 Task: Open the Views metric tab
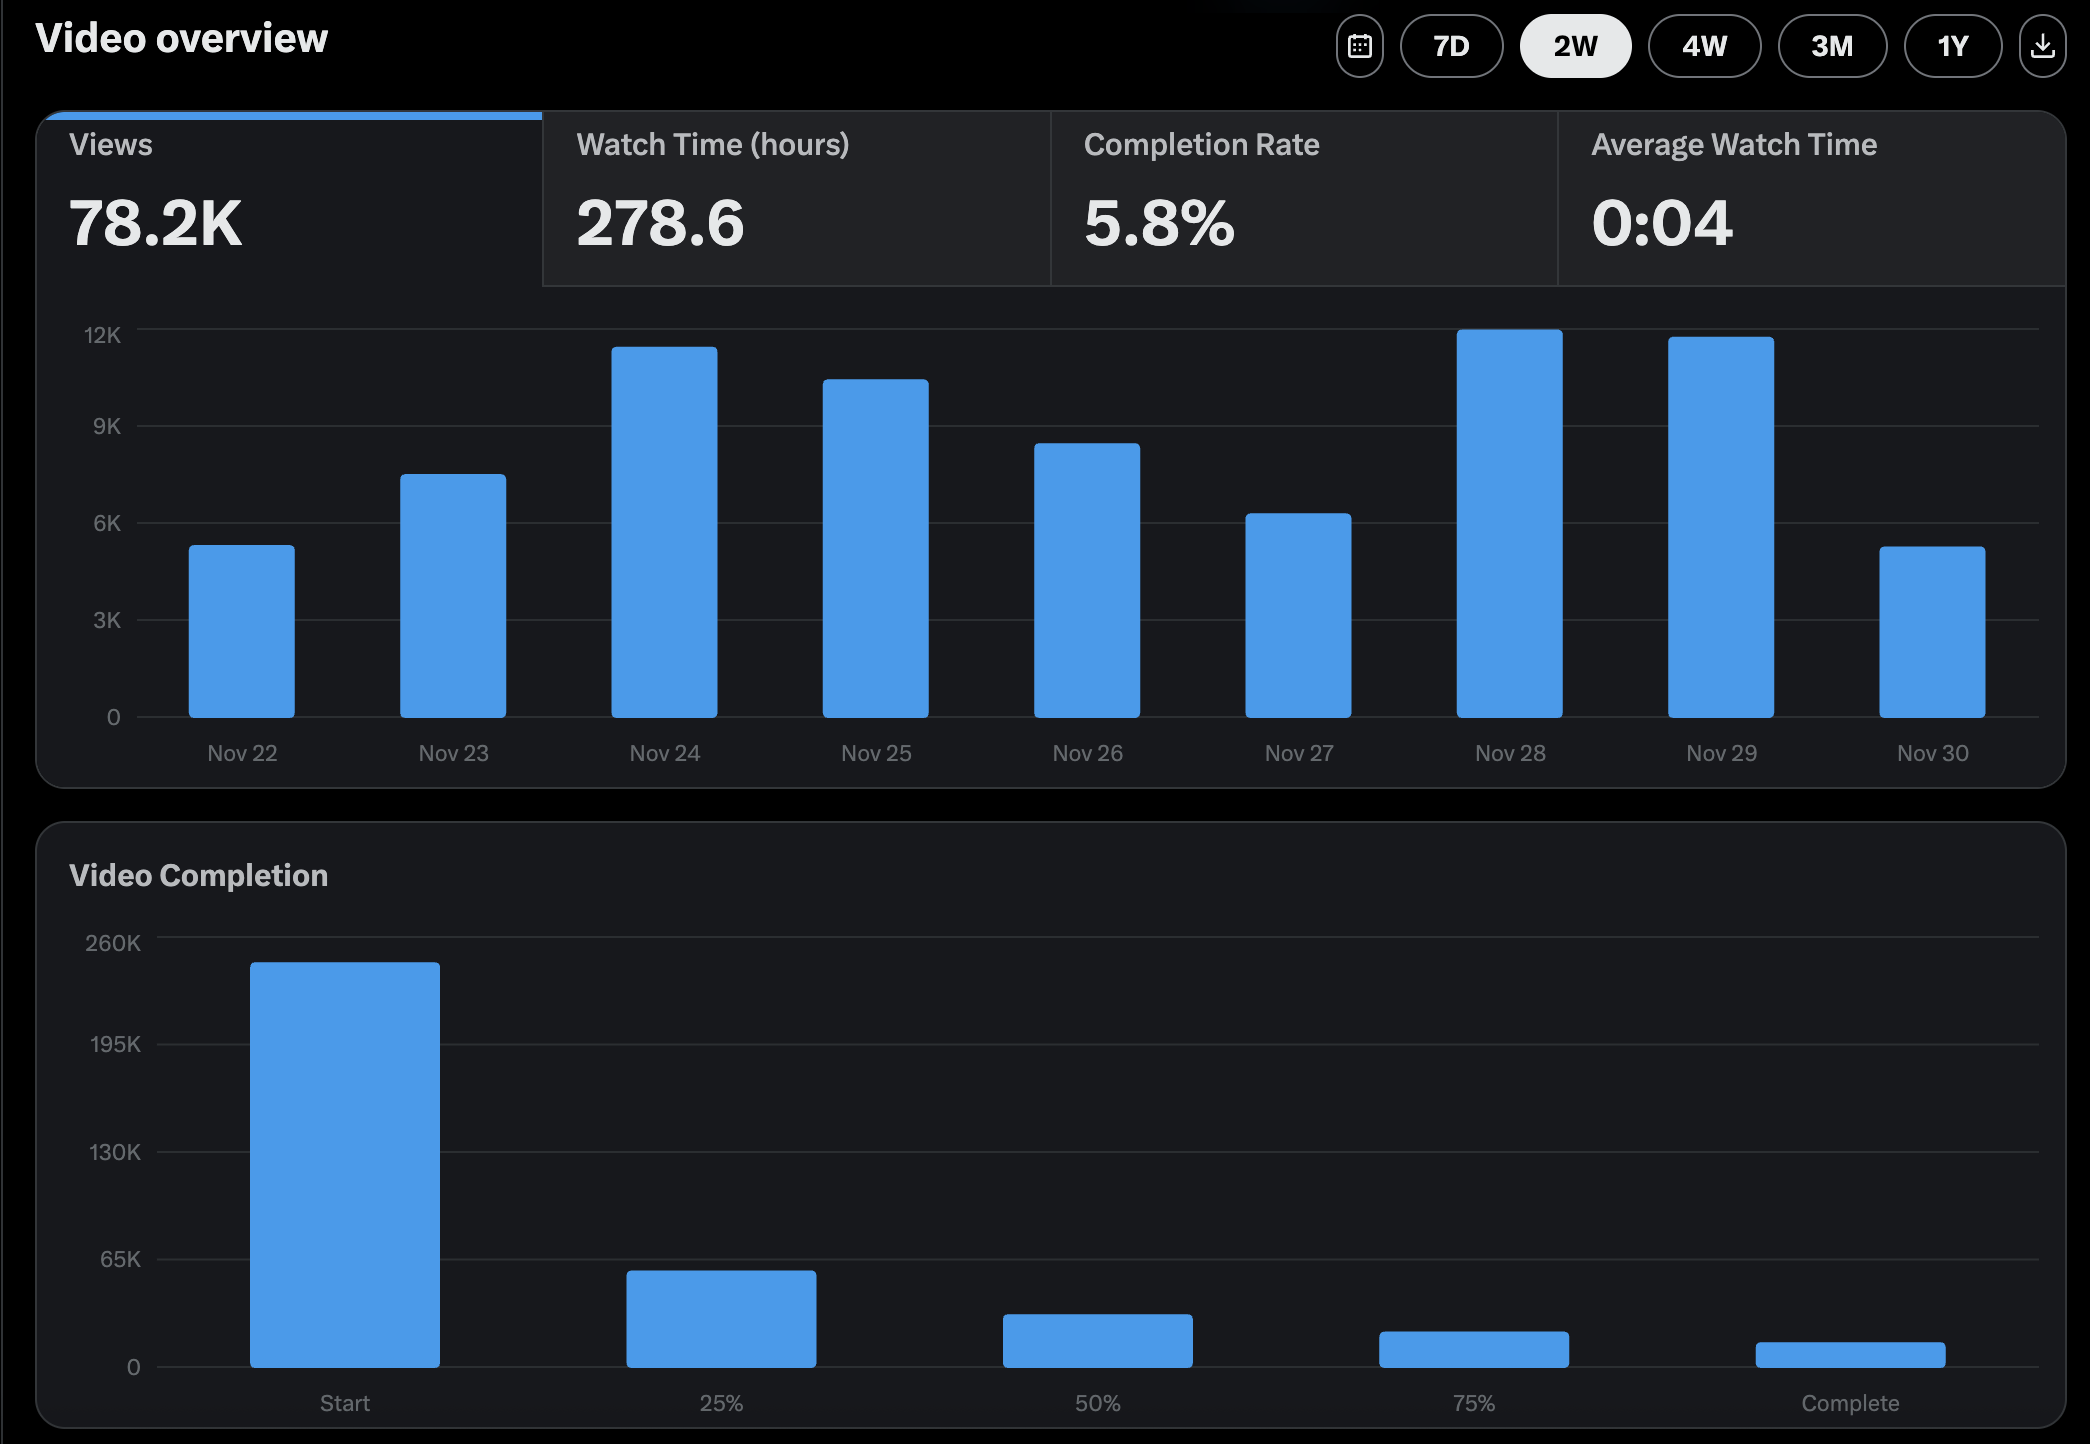coord(290,198)
